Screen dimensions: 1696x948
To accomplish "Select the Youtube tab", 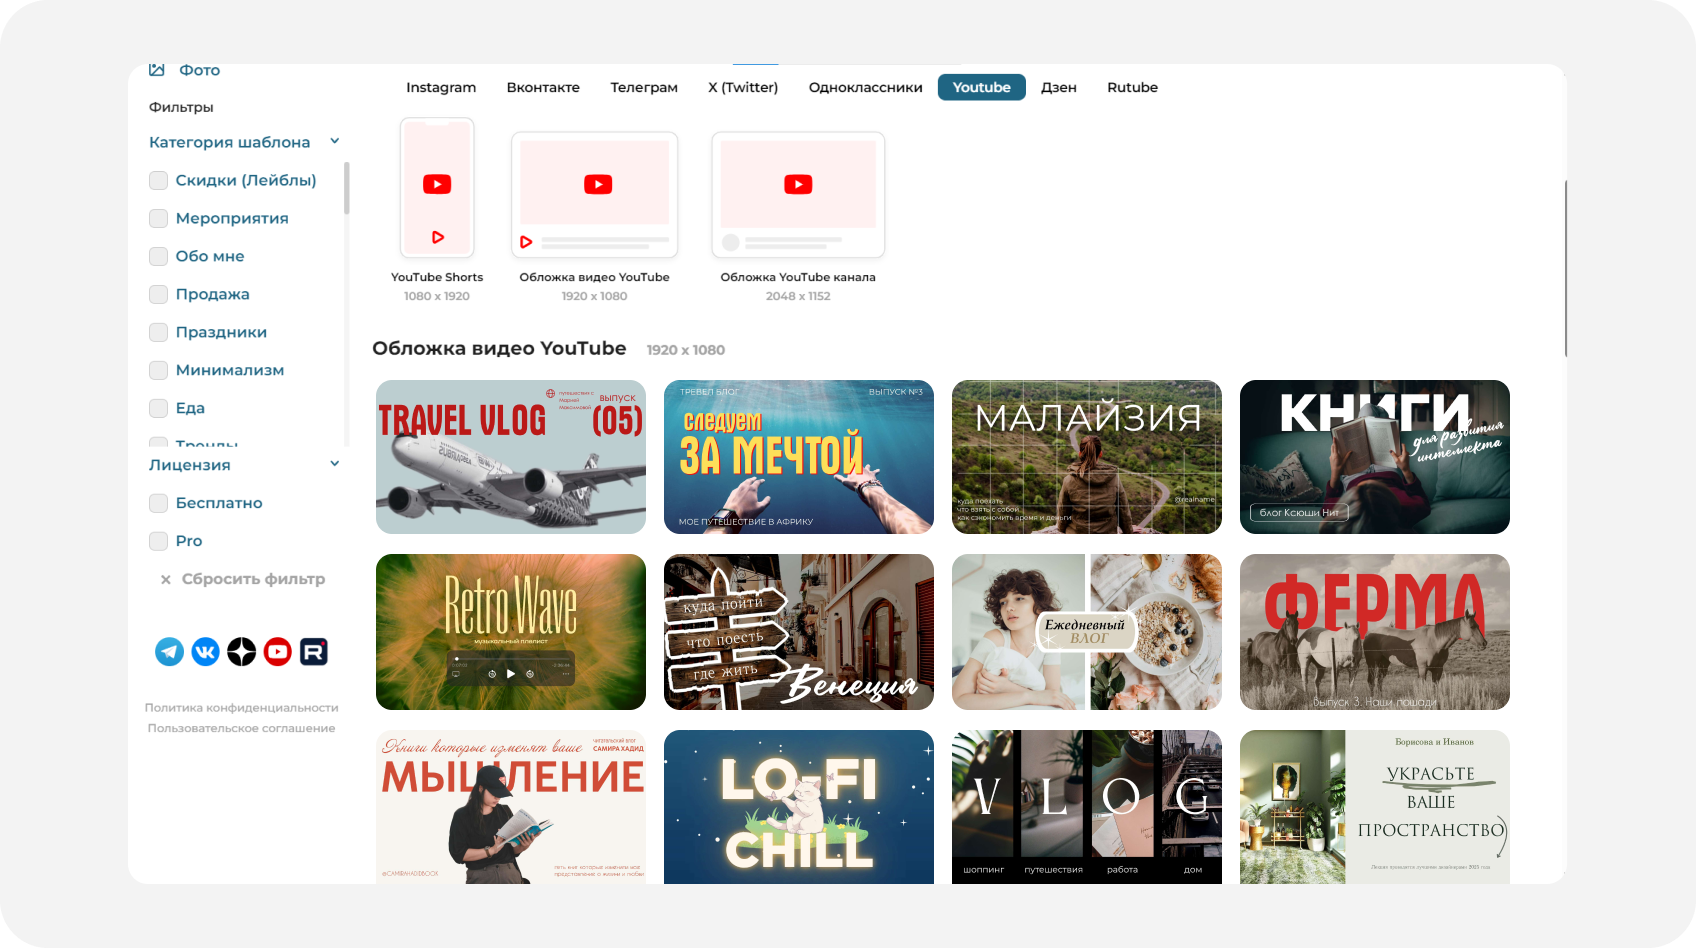I will 982,87.
